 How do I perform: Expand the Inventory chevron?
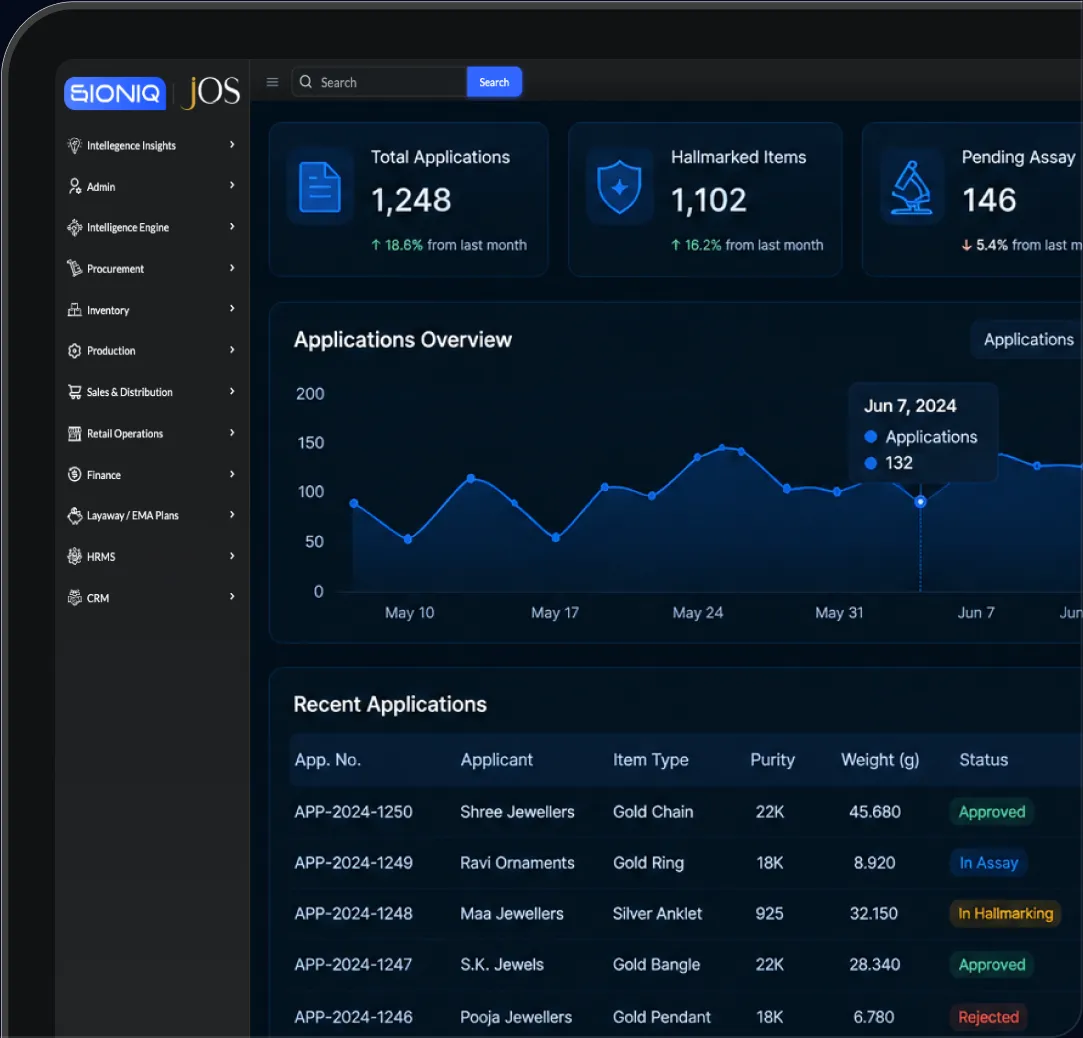(x=232, y=309)
